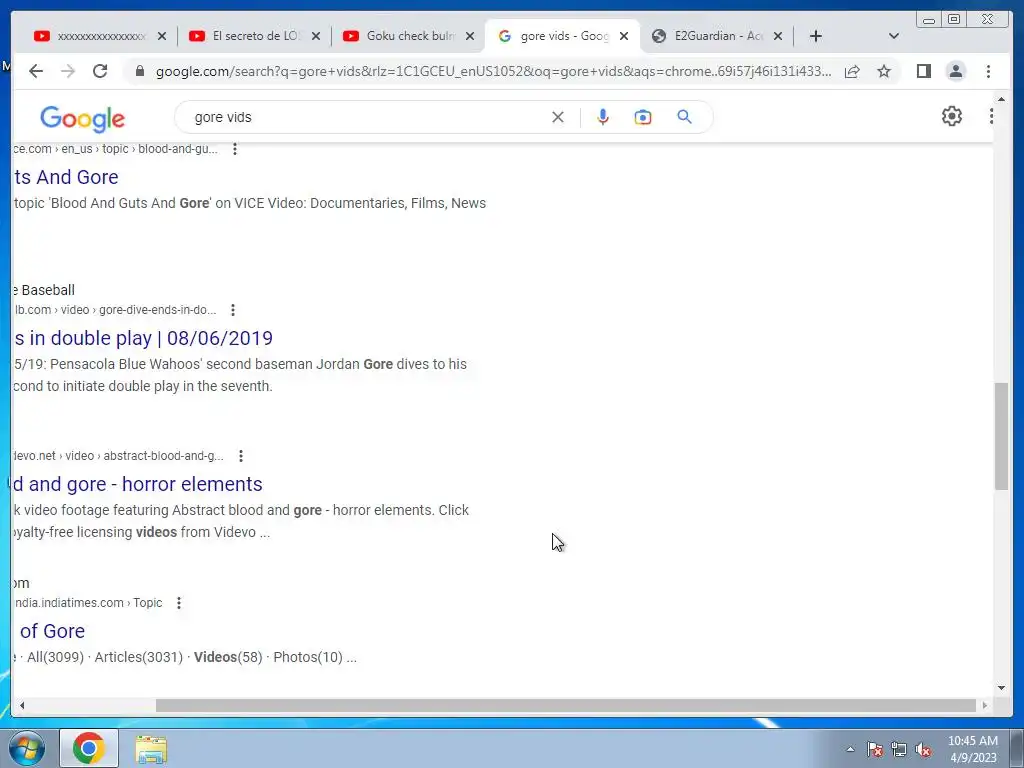
Task: Open the network status tray icon
Action: (x=899, y=749)
